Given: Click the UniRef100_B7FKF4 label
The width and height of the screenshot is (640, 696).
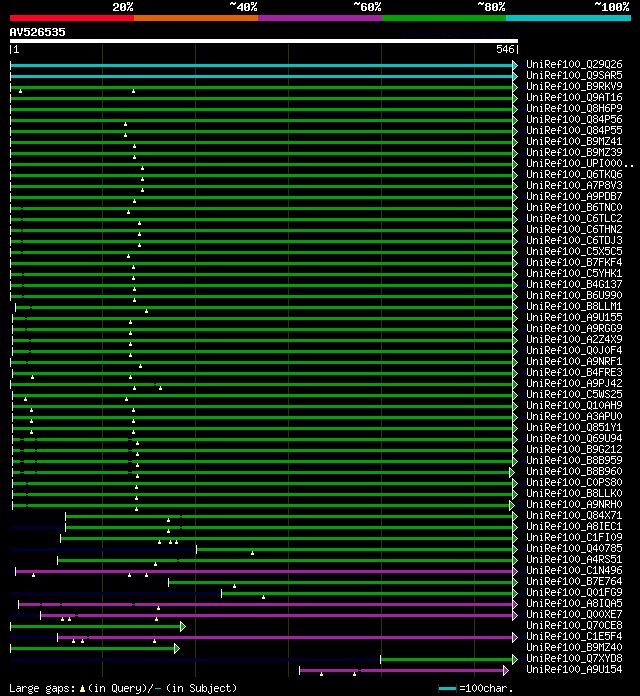Looking at the screenshot, I should [574, 262].
